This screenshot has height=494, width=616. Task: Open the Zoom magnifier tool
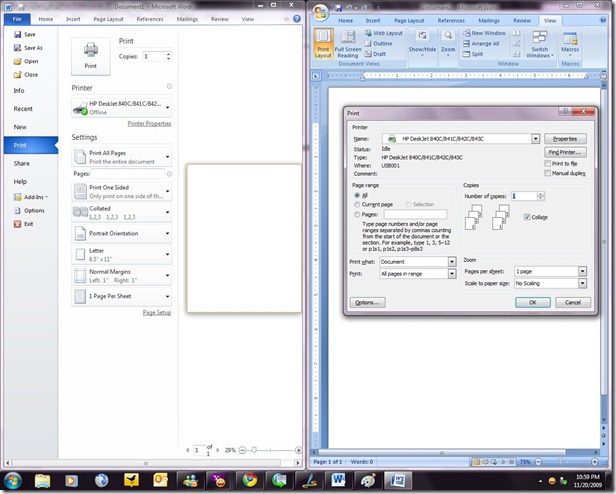pos(448,42)
